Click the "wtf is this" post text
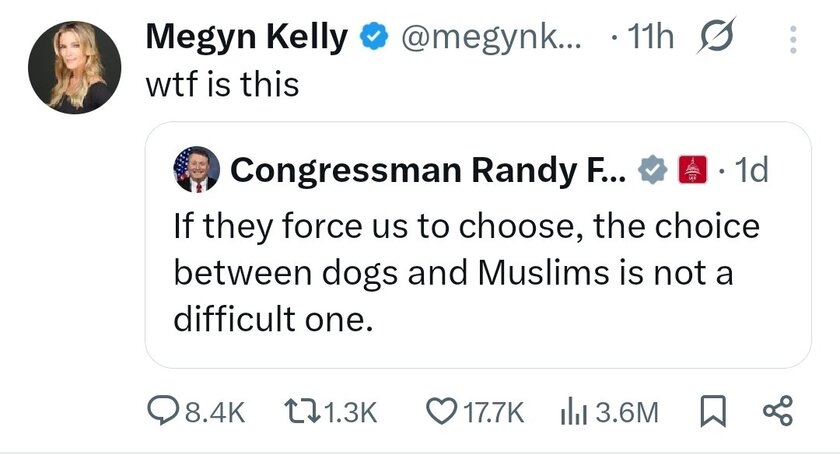 (223, 84)
